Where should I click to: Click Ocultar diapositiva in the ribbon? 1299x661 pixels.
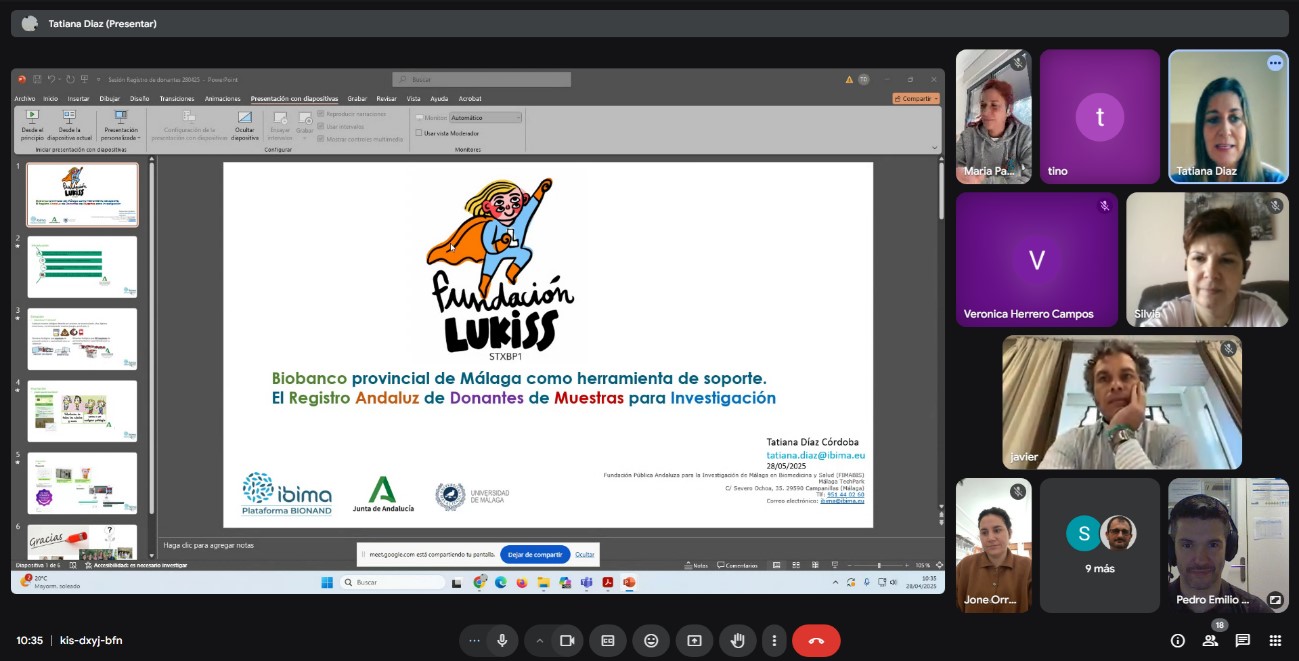tap(245, 125)
